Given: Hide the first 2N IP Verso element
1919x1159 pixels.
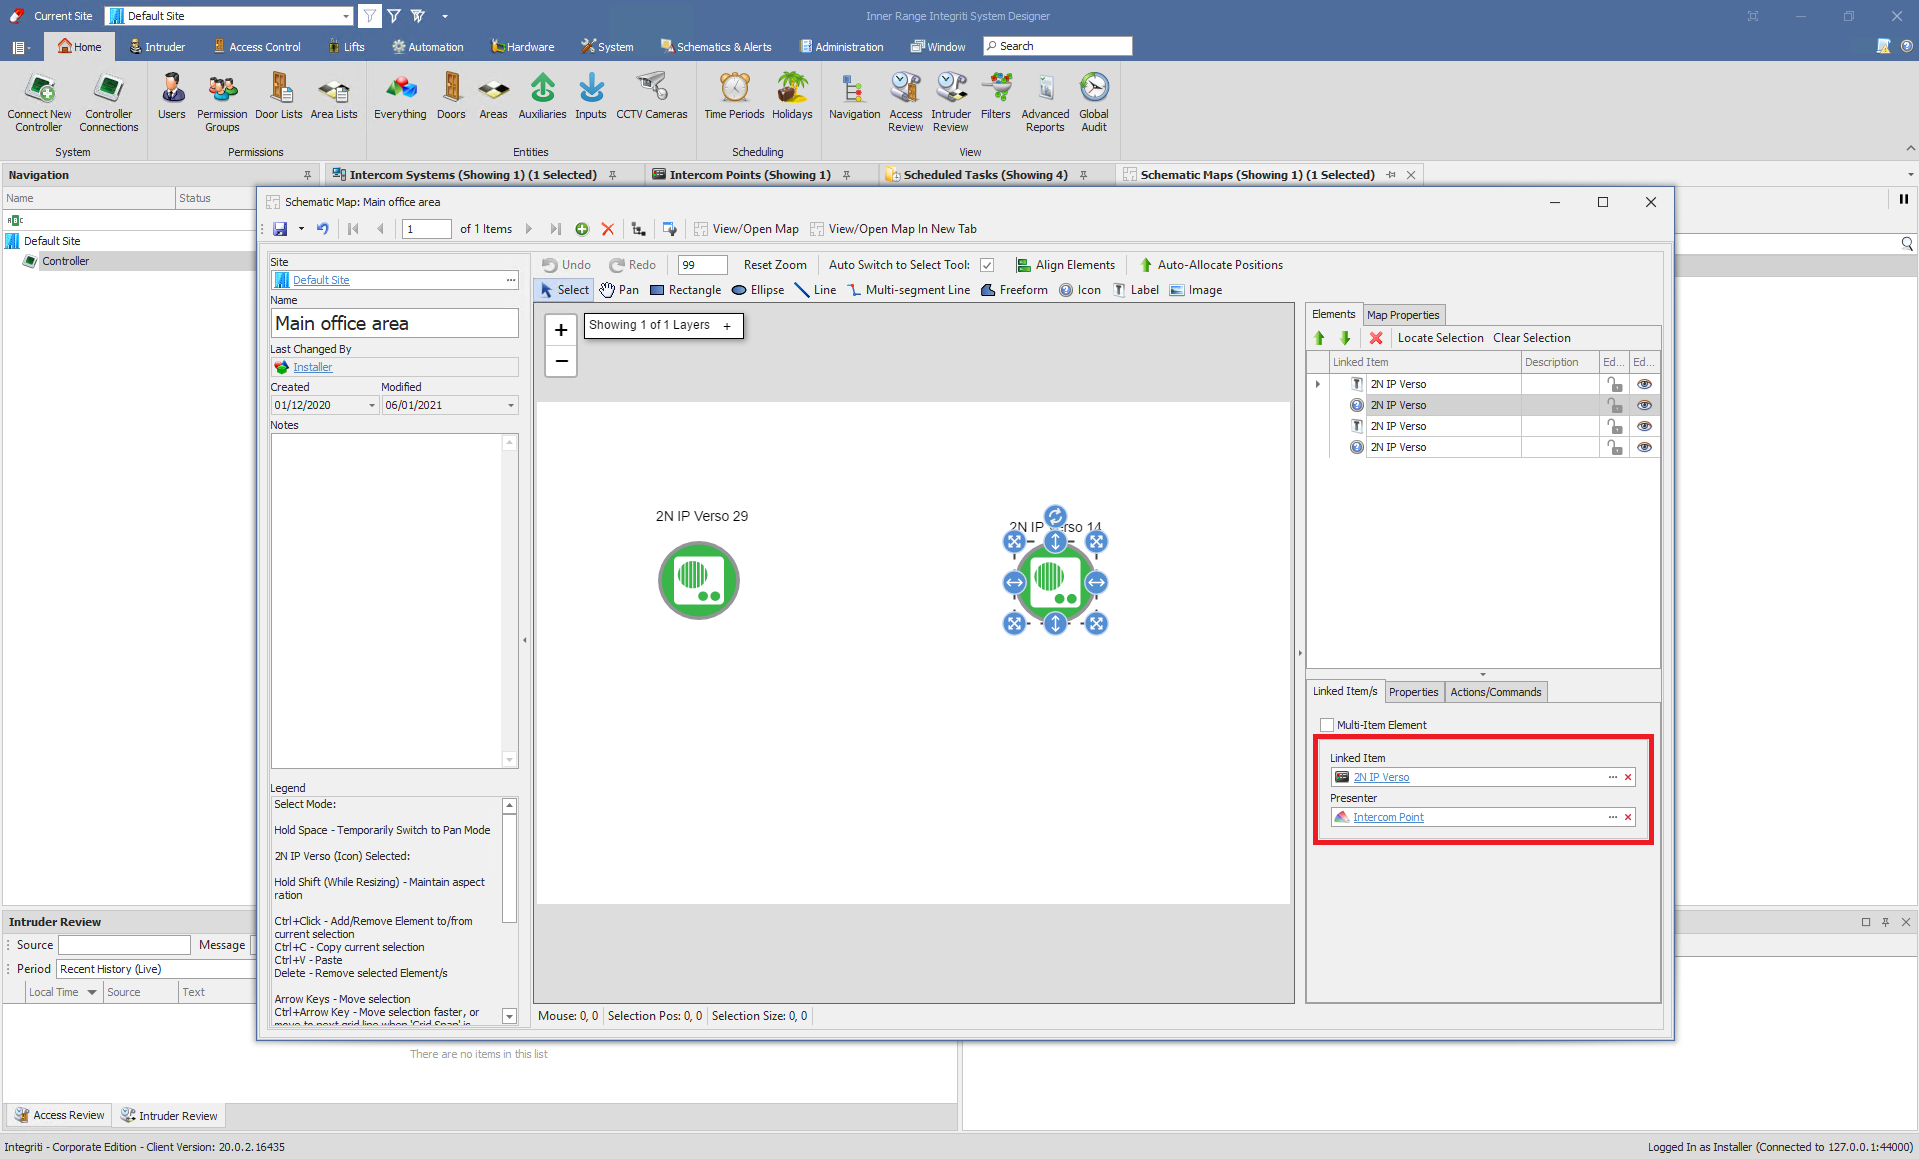Looking at the screenshot, I should tap(1644, 384).
